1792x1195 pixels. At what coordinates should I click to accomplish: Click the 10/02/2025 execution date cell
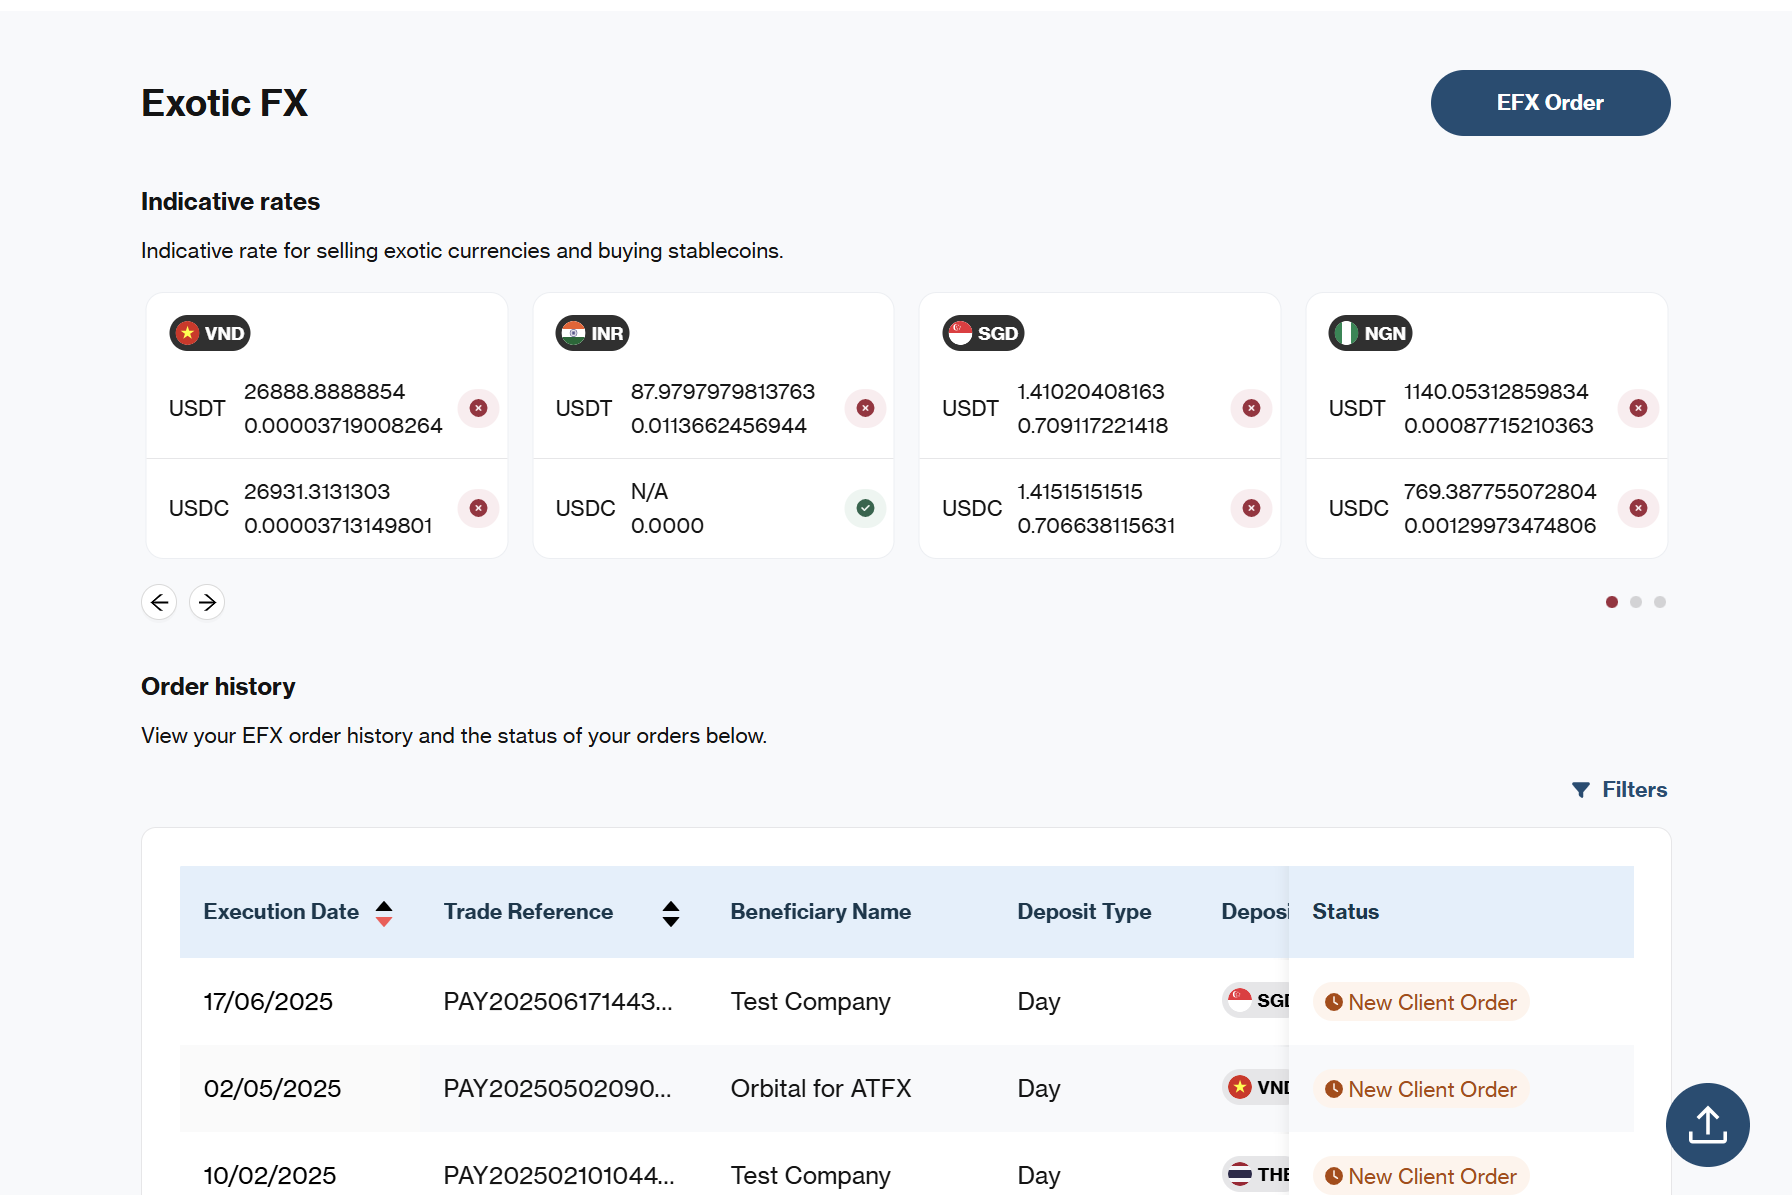click(270, 1176)
